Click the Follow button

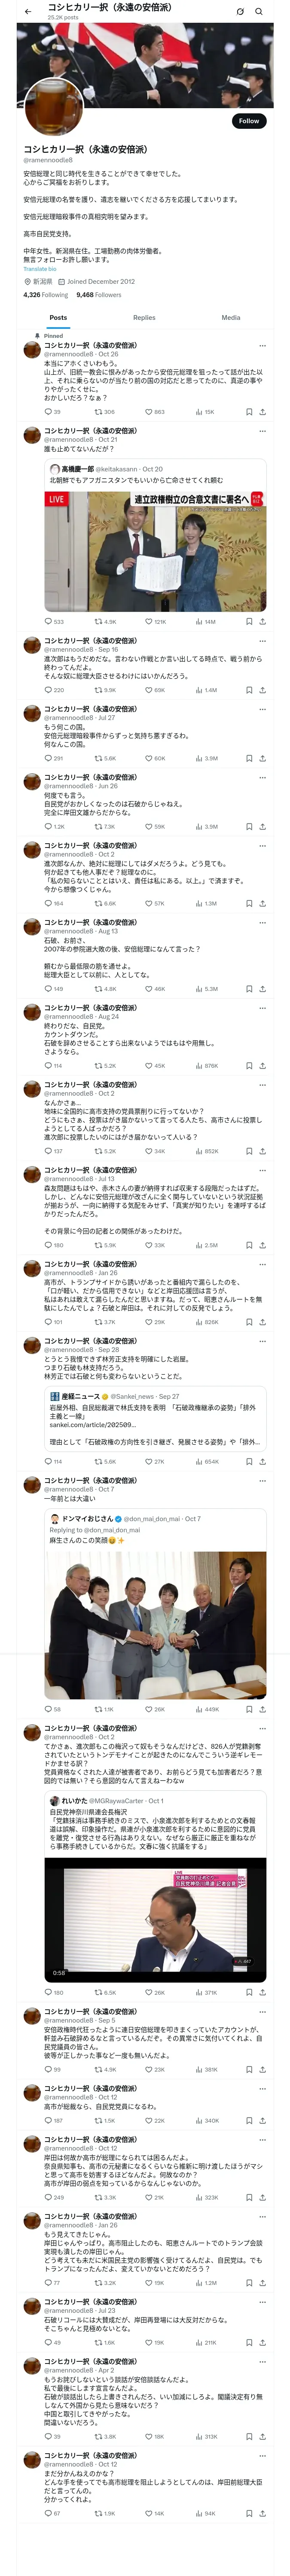[248, 121]
